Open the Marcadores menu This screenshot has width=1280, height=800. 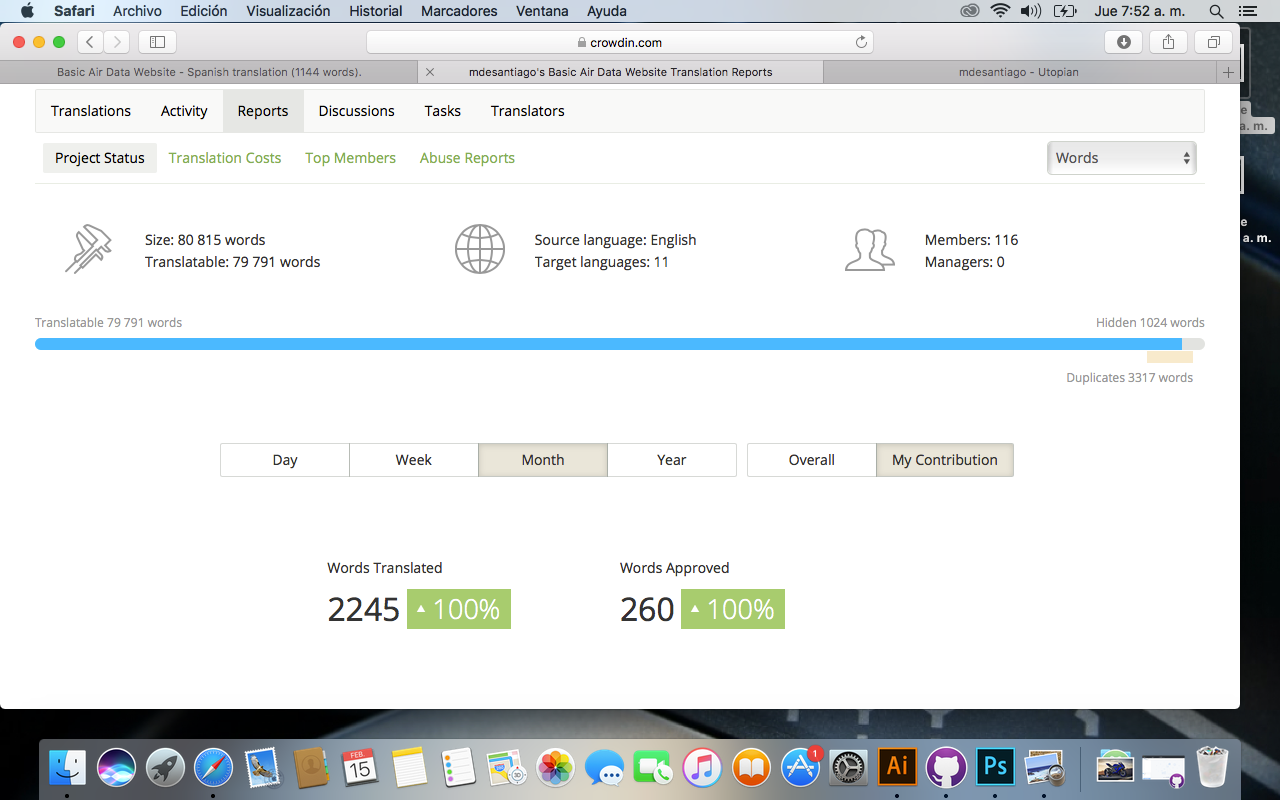459,12
